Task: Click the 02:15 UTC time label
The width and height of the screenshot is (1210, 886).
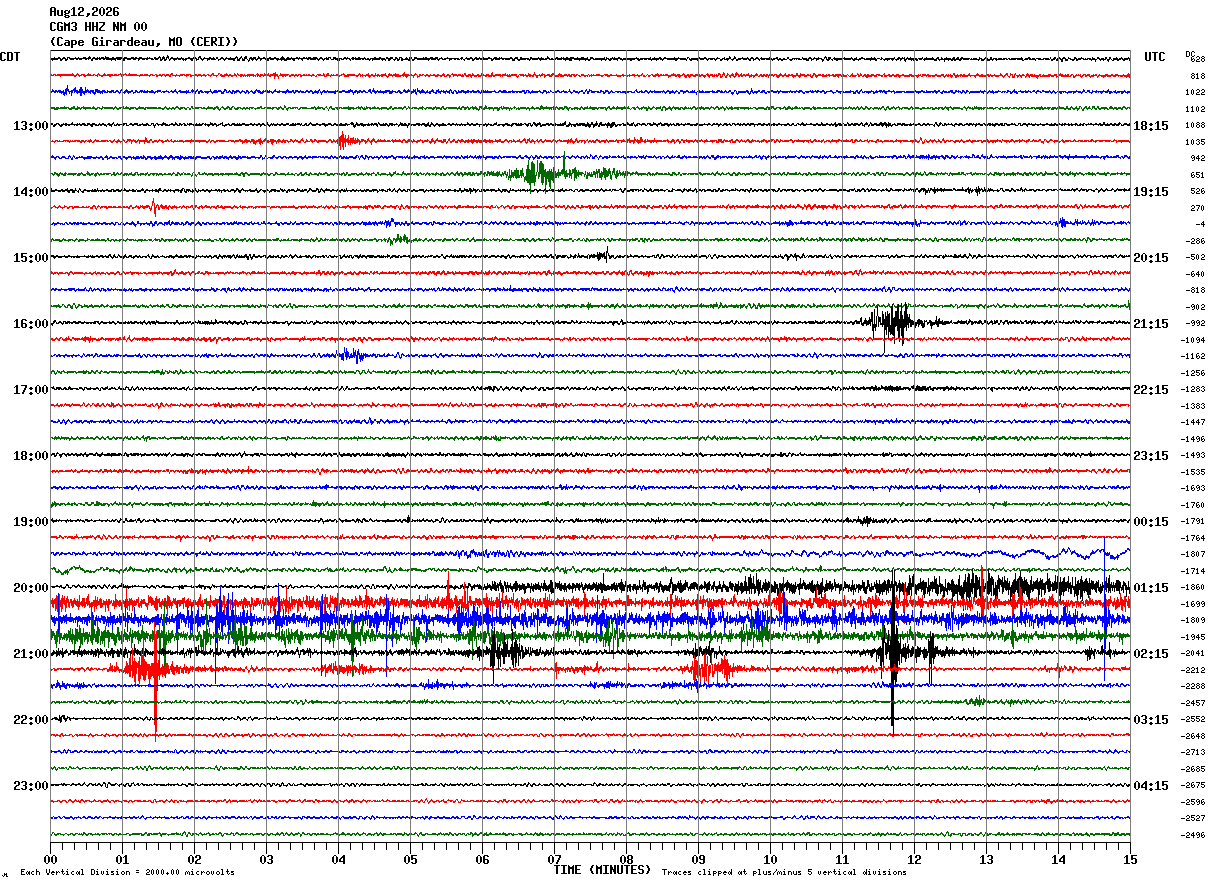Action: (1151, 654)
